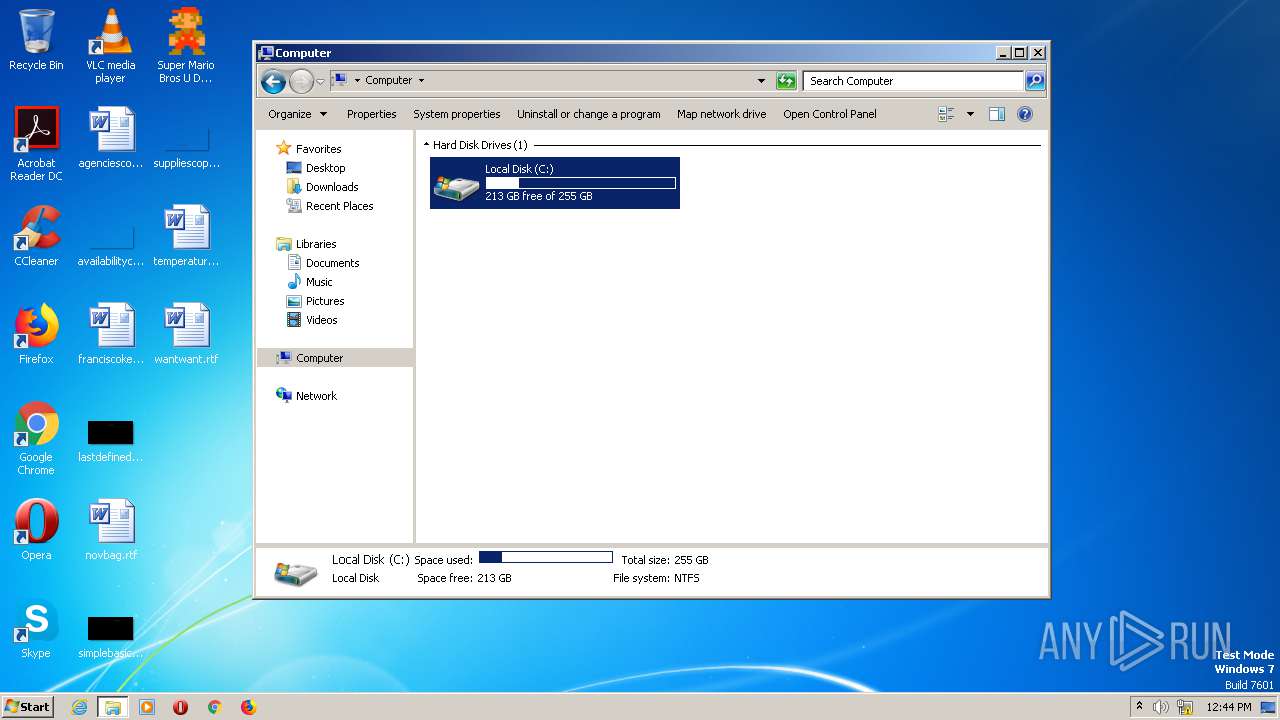Image resolution: width=1280 pixels, height=720 pixels.
Task: Select VLC media player desktop shortcut
Action: coord(110,46)
